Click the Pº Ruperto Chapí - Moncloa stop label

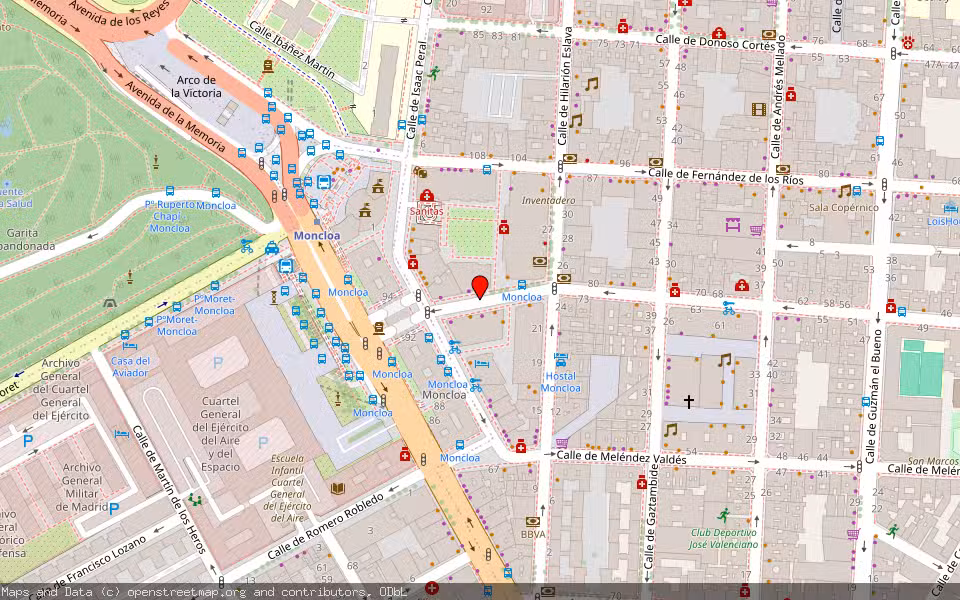[170, 216]
